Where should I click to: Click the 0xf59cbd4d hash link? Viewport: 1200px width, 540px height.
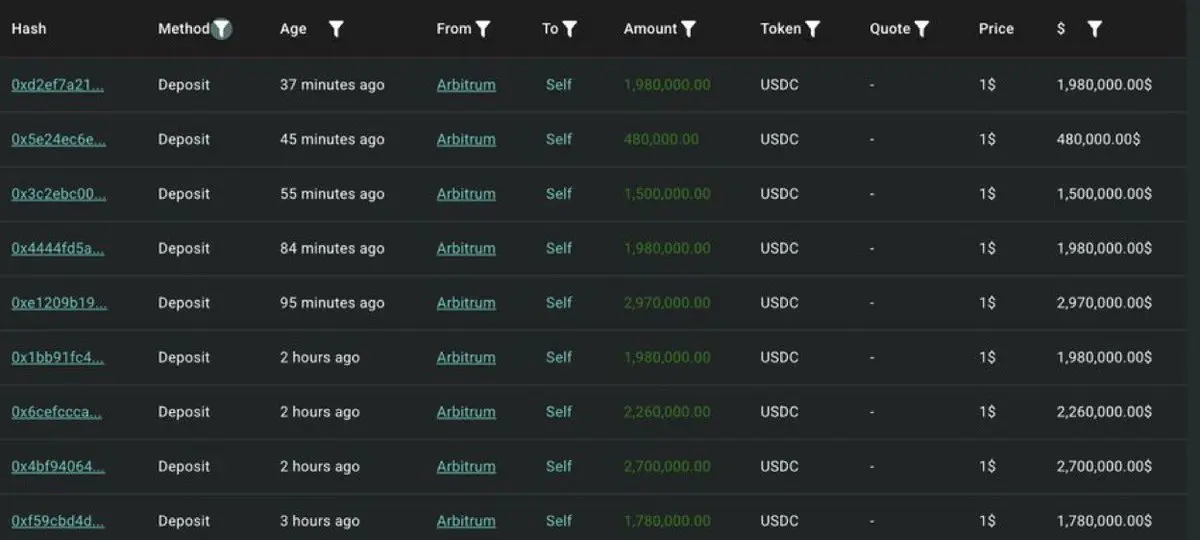click(x=57, y=521)
